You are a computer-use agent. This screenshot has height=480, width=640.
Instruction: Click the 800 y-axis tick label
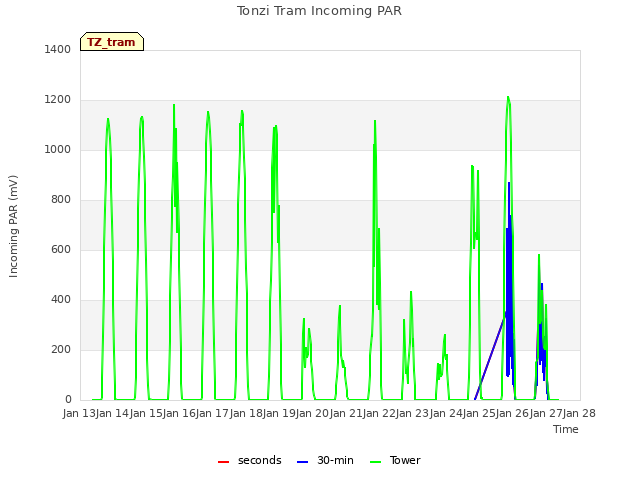[x=61, y=200]
